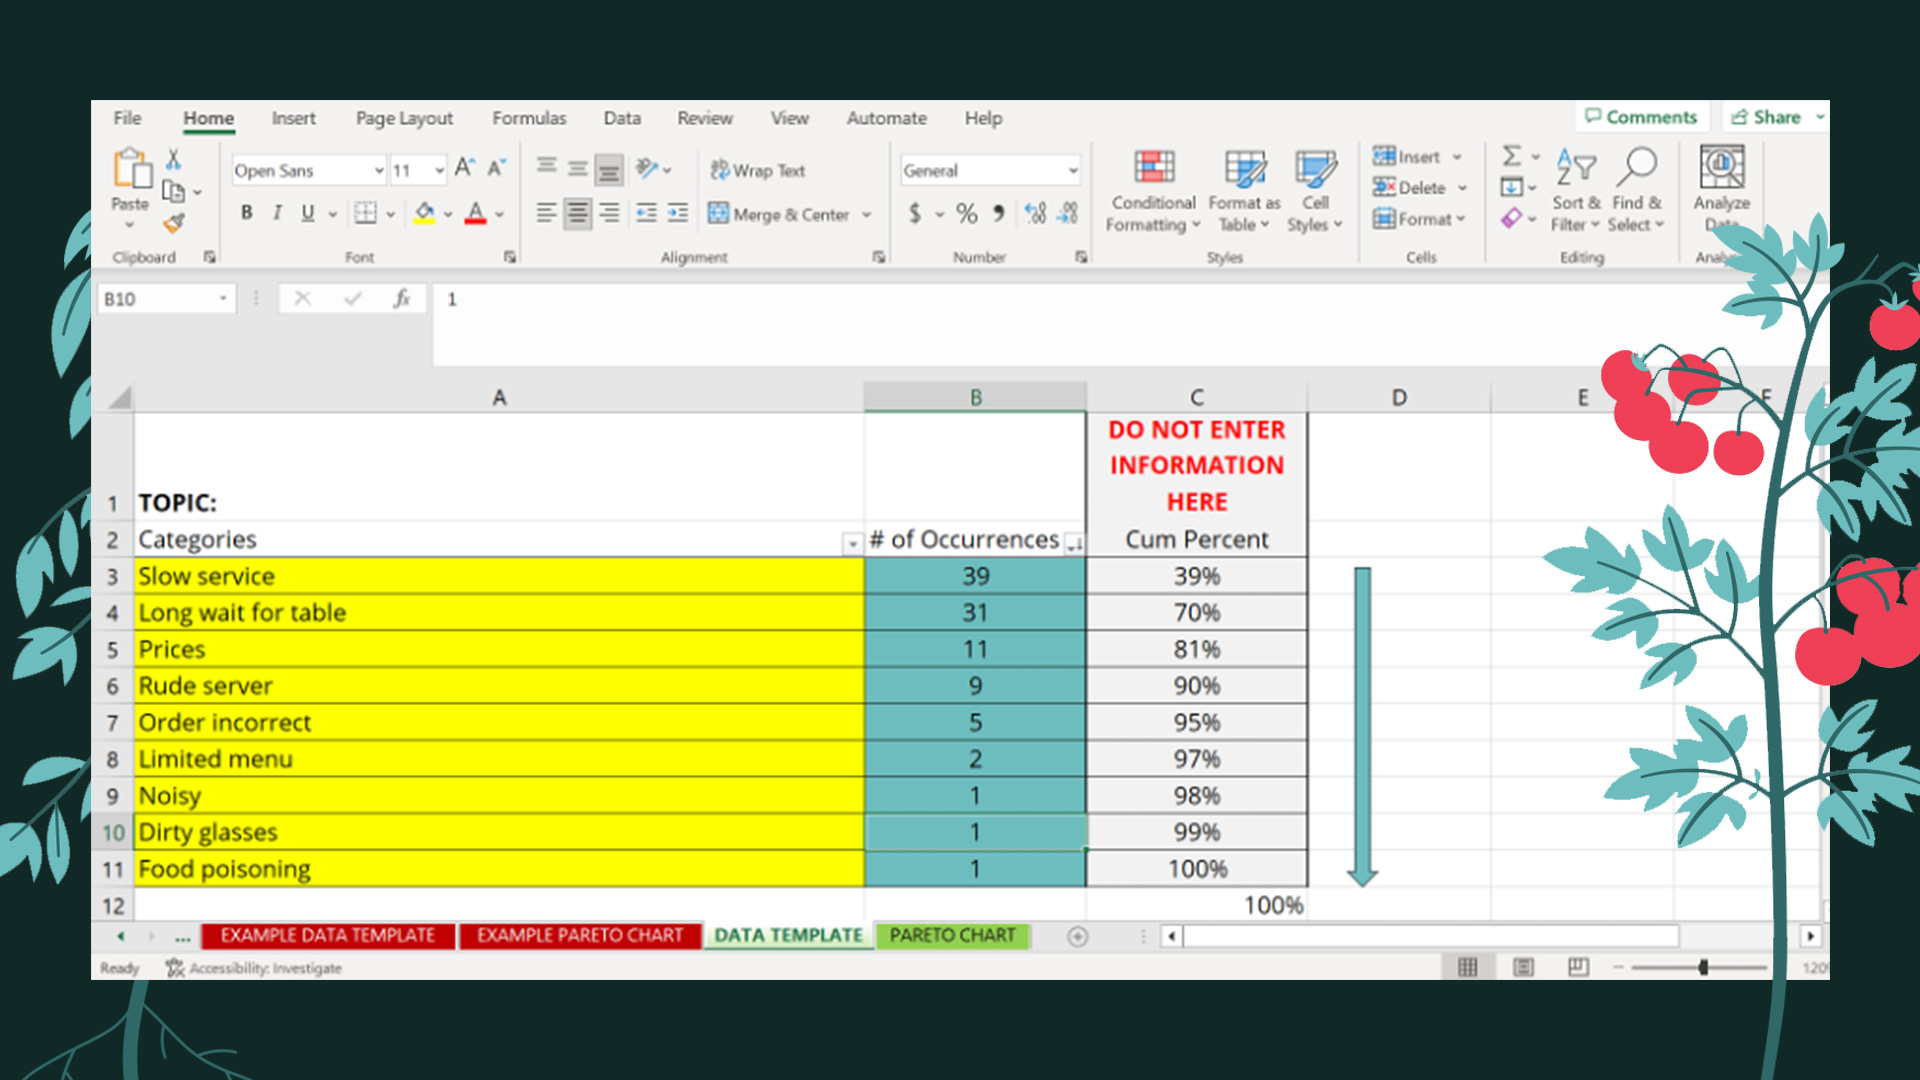Screen dimensions: 1920x1080
Task: Toggle Underline formatting
Action: pyautogui.click(x=308, y=213)
